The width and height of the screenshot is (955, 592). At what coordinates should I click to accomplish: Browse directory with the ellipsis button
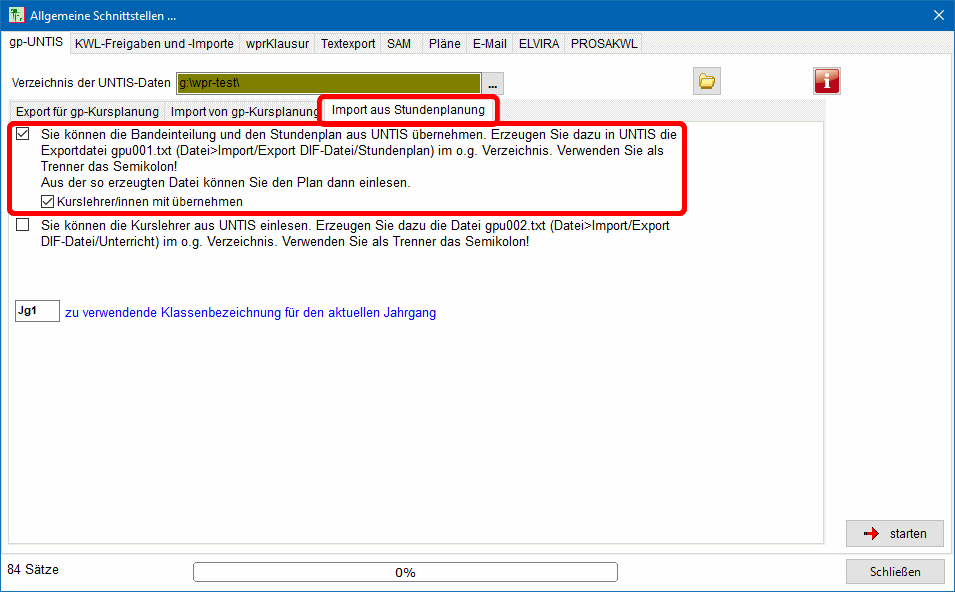pyautogui.click(x=493, y=83)
